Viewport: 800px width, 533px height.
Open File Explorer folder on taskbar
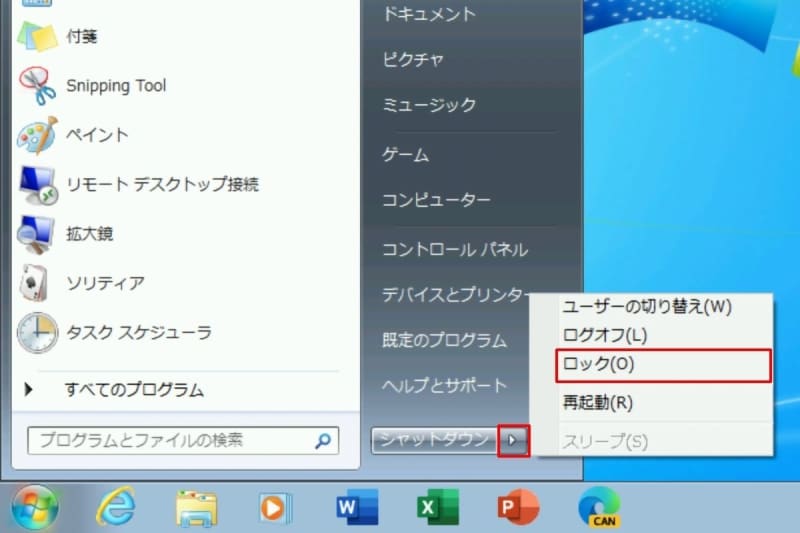pyautogui.click(x=196, y=508)
